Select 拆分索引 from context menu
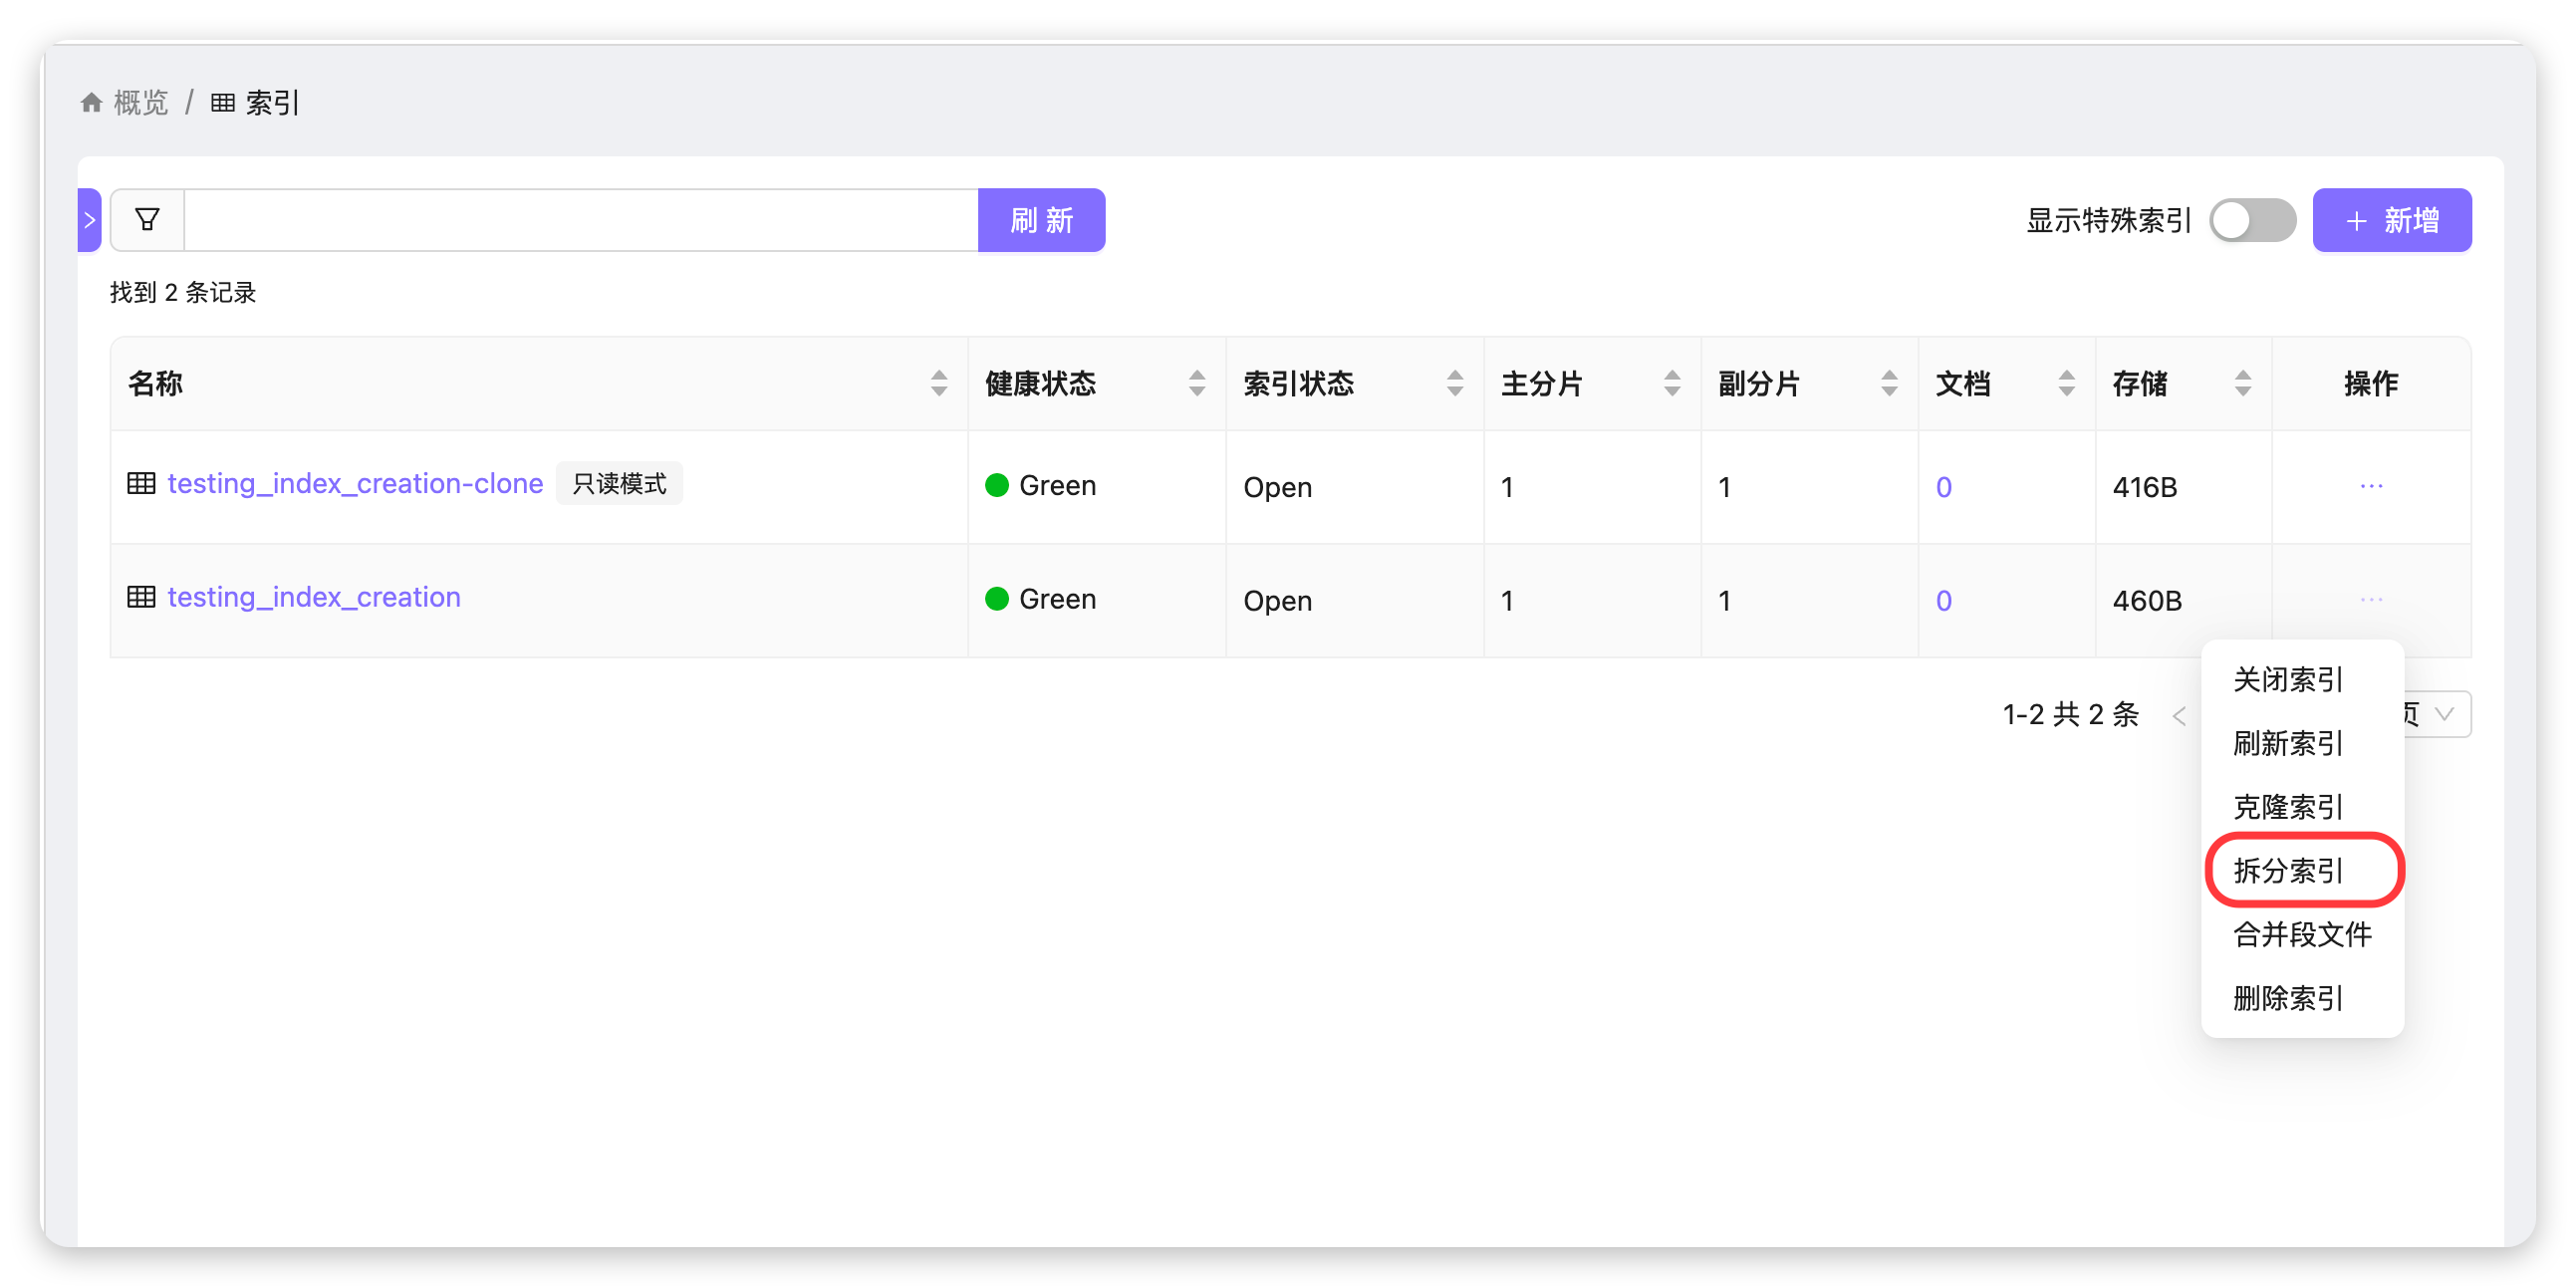2576x1287 pixels. coord(2288,871)
